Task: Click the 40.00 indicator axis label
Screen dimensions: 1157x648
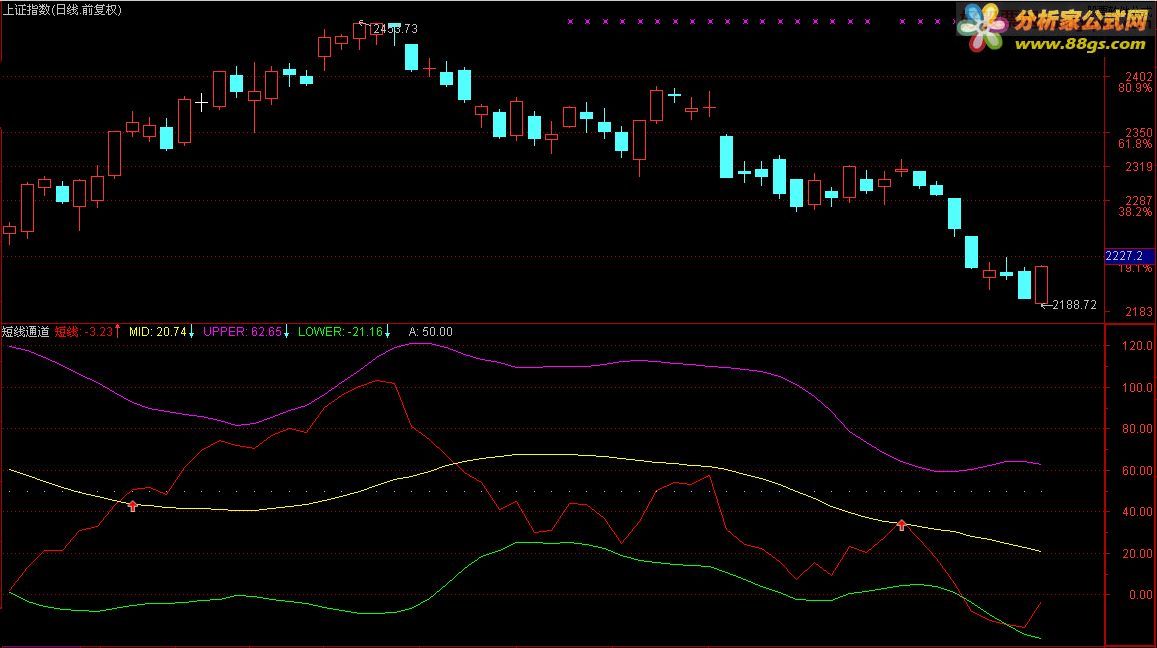Action: click(x=1137, y=511)
